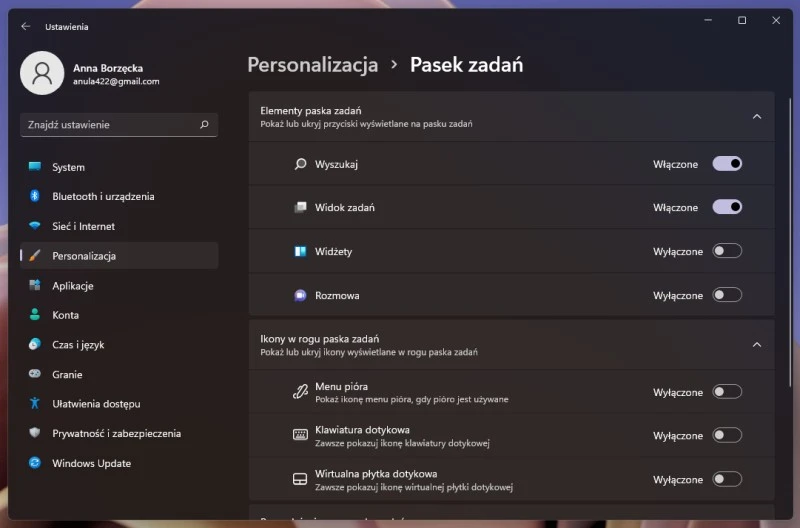800x528 pixels.
Task: Click the Bluetooth i urządzenia icon
Action: coord(35,196)
